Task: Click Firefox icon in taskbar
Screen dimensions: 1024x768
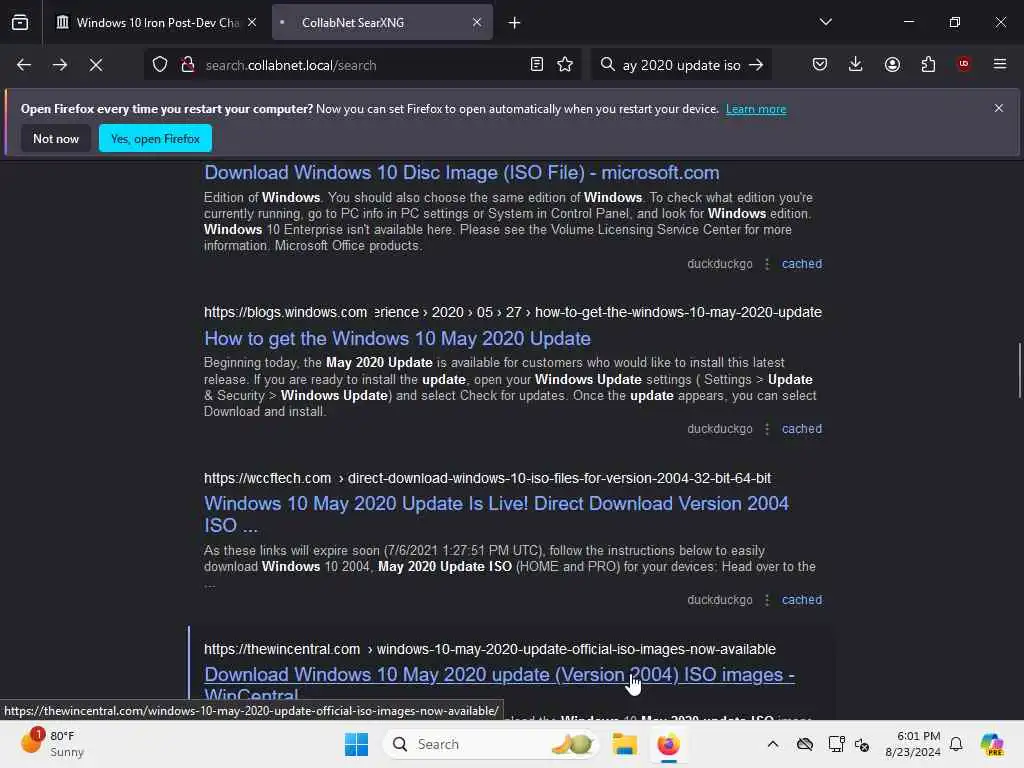Action: coord(668,744)
